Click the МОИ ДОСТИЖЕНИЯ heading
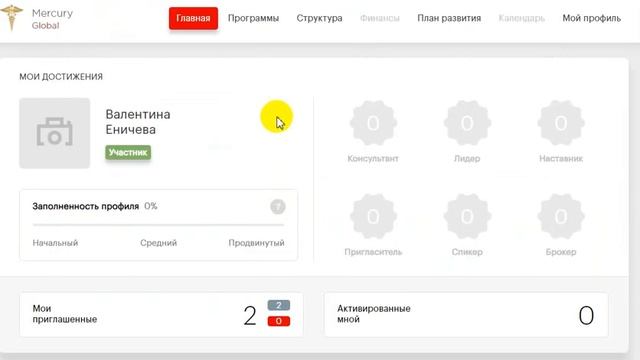This screenshot has width=640, height=360. 61,77
